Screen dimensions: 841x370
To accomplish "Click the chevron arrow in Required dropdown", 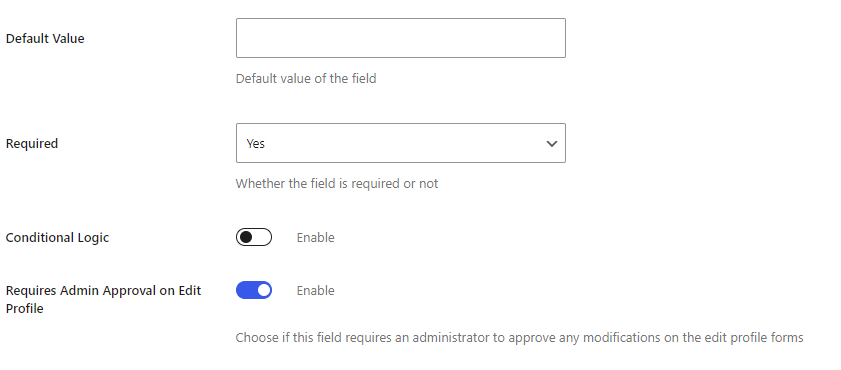I will (x=551, y=144).
